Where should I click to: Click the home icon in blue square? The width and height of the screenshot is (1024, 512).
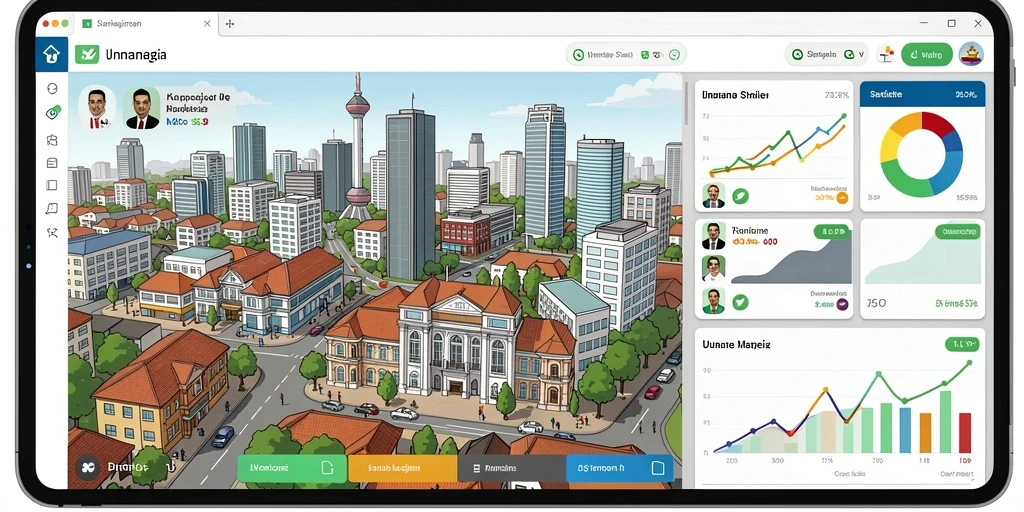click(52, 54)
